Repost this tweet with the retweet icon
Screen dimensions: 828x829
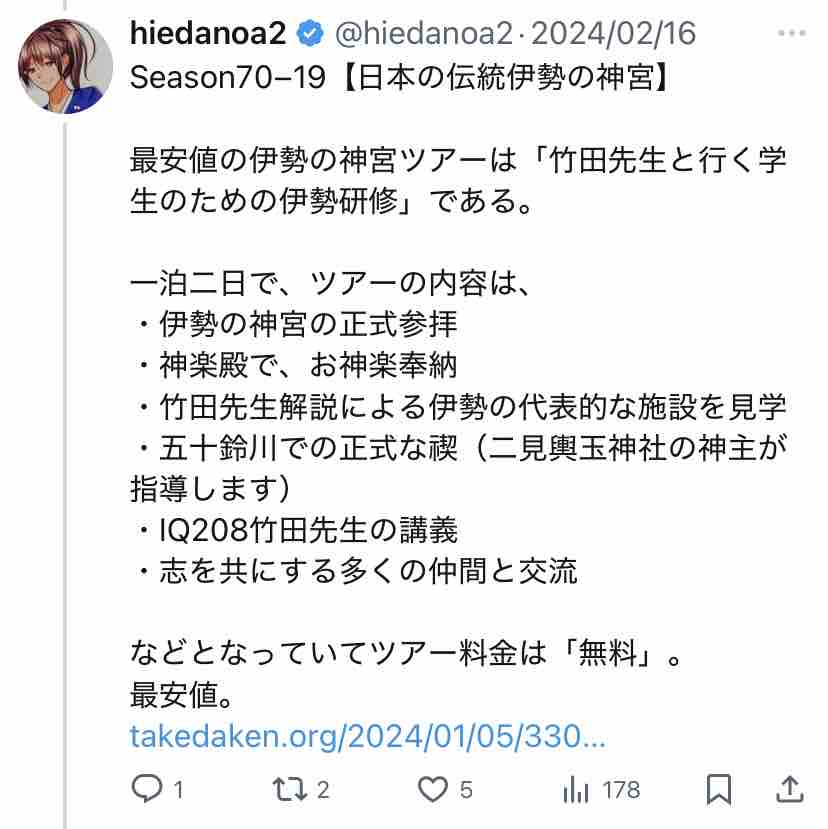tap(291, 790)
